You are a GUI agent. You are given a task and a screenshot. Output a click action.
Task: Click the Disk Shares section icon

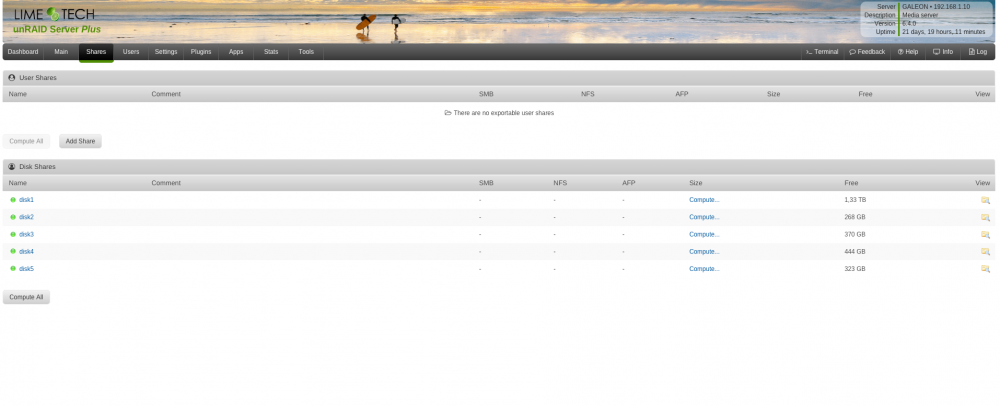click(x=11, y=166)
